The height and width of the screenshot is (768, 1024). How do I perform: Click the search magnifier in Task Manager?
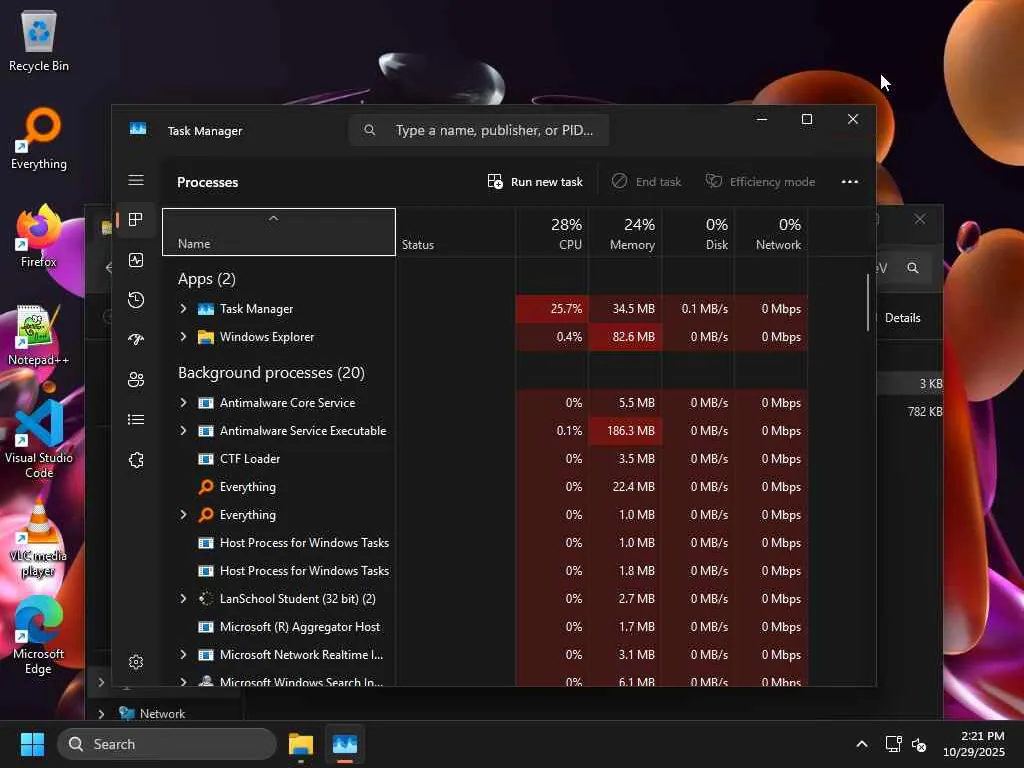coord(370,130)
